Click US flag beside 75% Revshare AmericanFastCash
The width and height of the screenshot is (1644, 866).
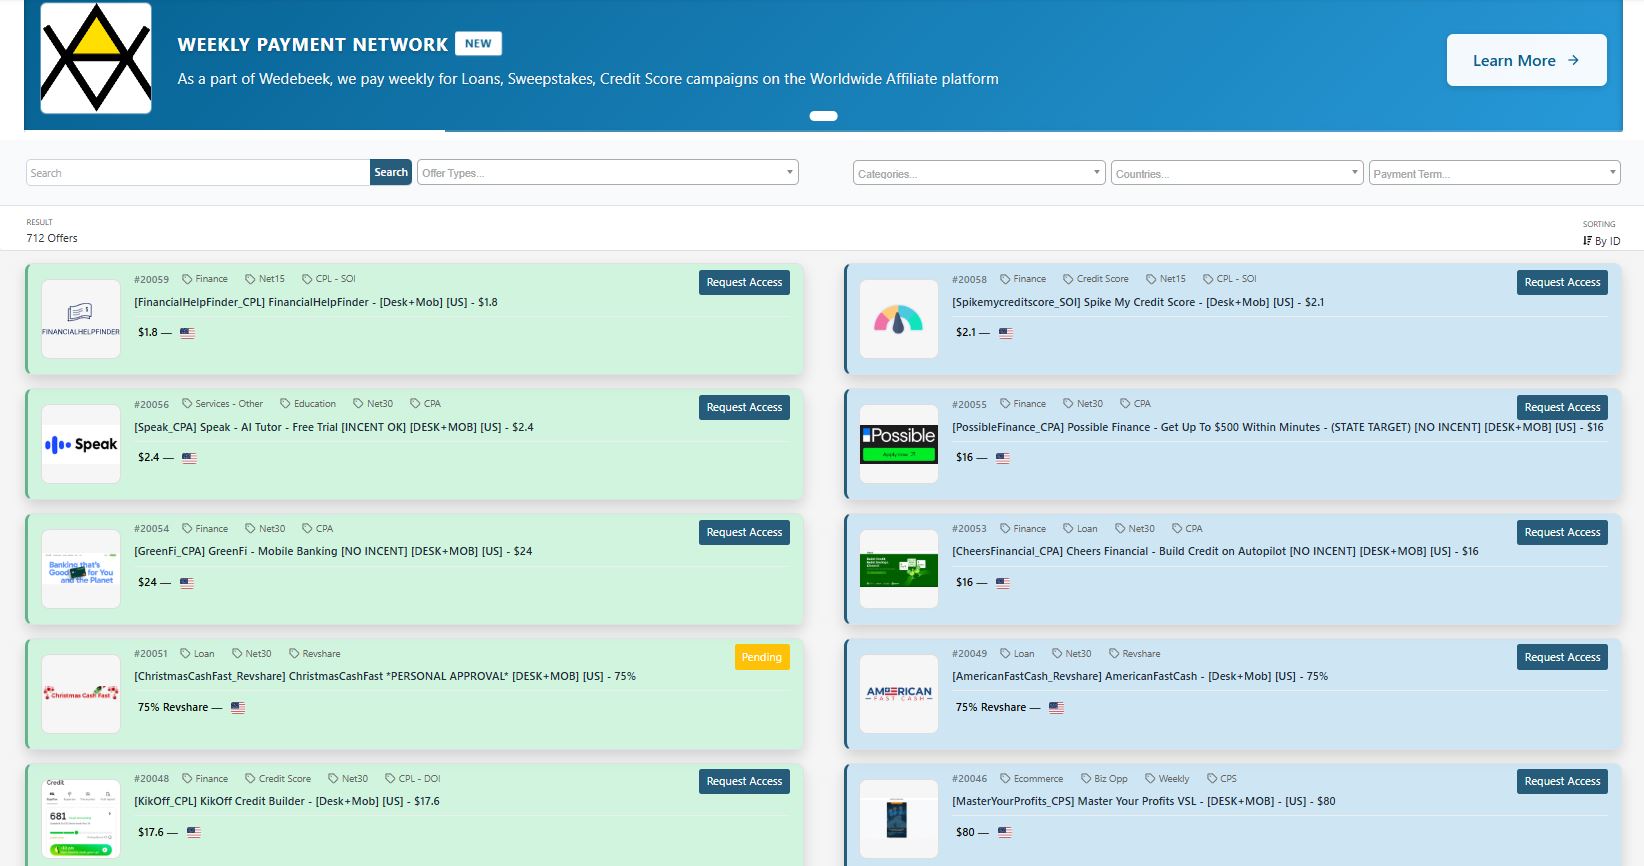pyautogui.click(x=1056, y=708)
